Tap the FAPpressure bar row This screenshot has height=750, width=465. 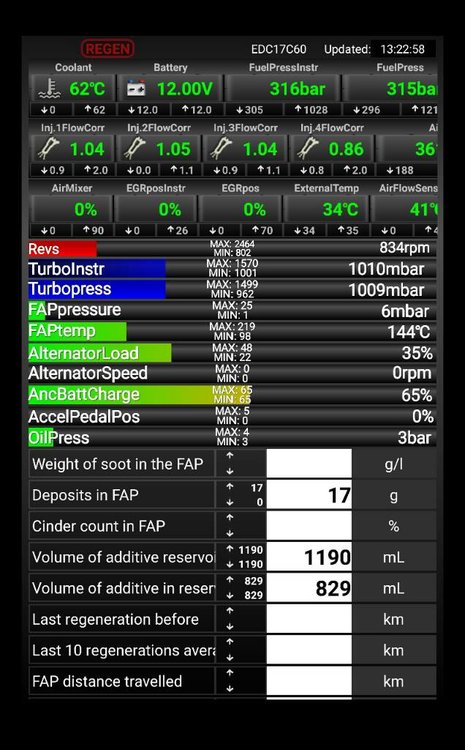(x=232, y=310)
